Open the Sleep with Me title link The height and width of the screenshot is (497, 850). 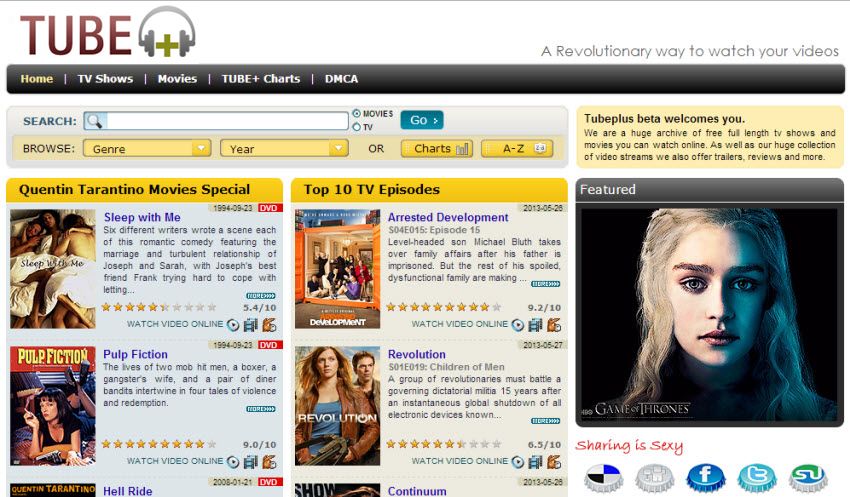click(x=142, y=217)
